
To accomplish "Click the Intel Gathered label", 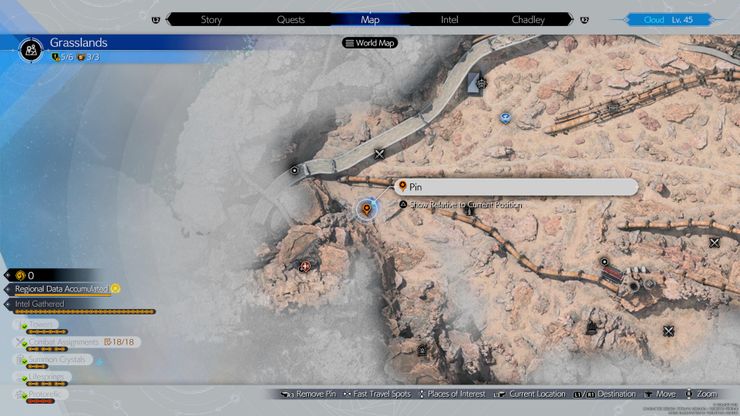I will (x=40, y=304).
